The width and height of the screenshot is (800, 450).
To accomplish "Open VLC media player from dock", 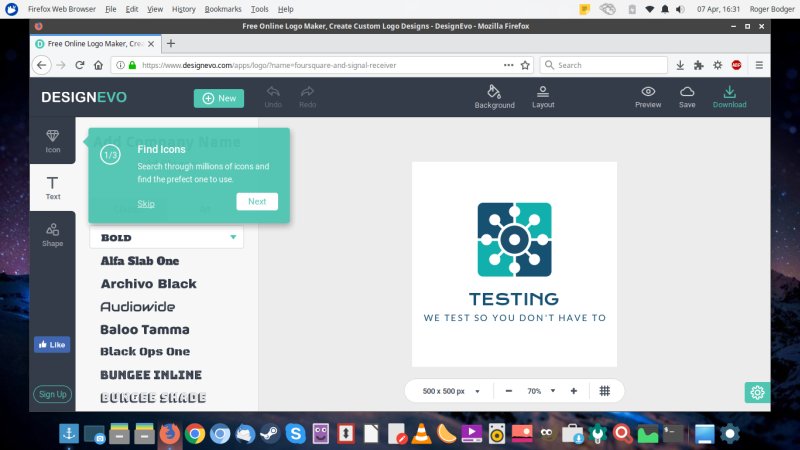I will (x=421, y=434).
